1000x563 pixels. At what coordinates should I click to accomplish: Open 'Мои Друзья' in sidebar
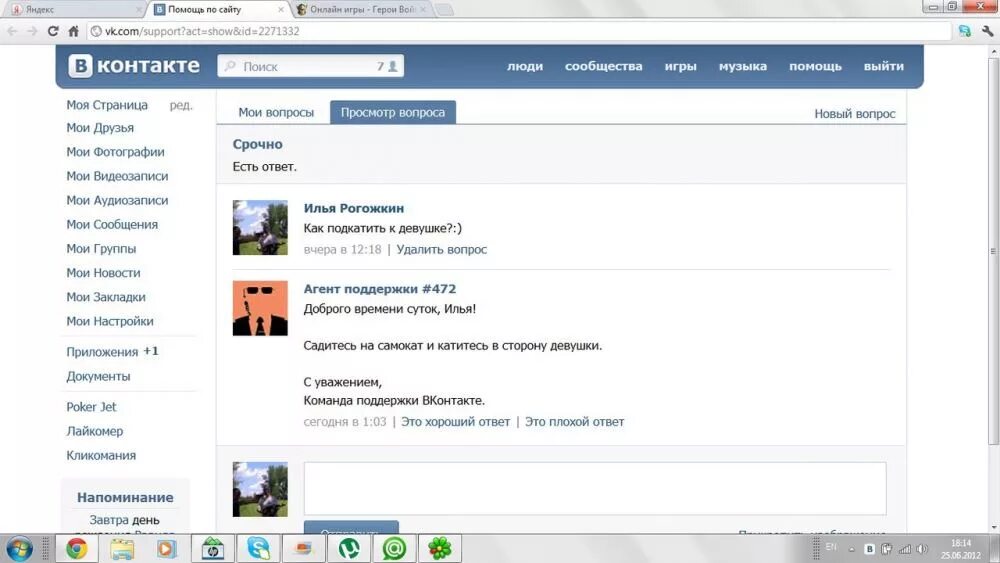click(x=100, y=128)
